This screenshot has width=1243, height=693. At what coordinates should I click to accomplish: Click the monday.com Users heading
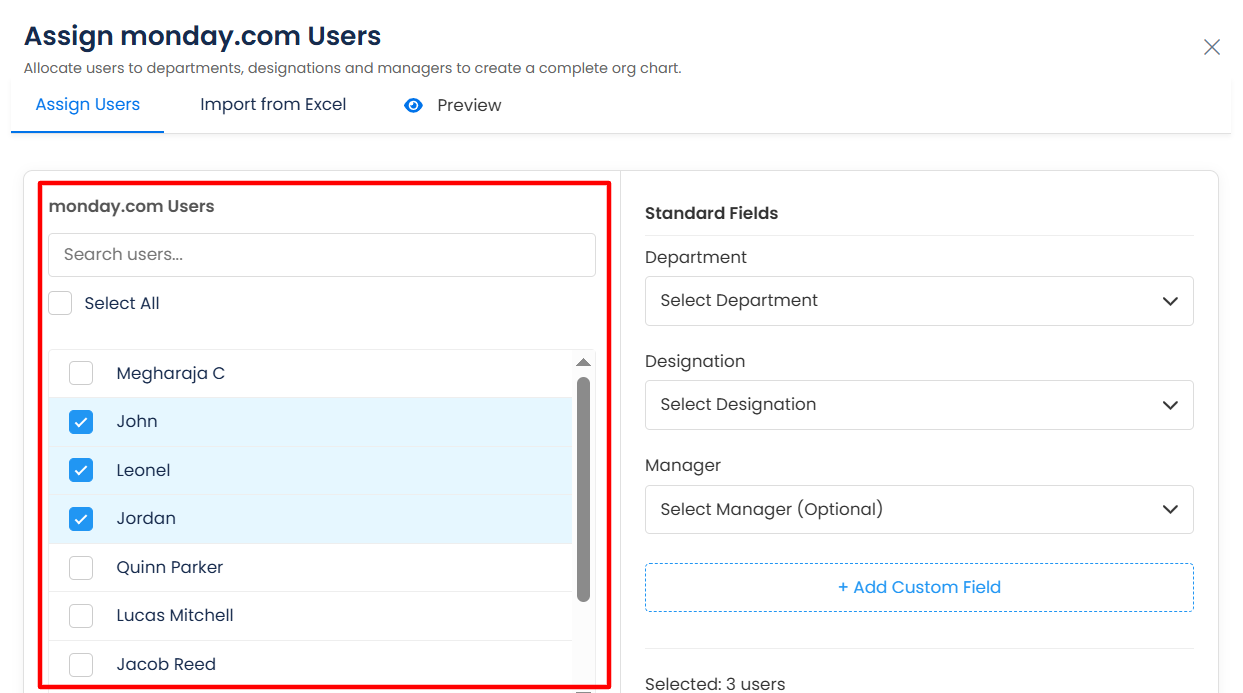tap(132, 206)
